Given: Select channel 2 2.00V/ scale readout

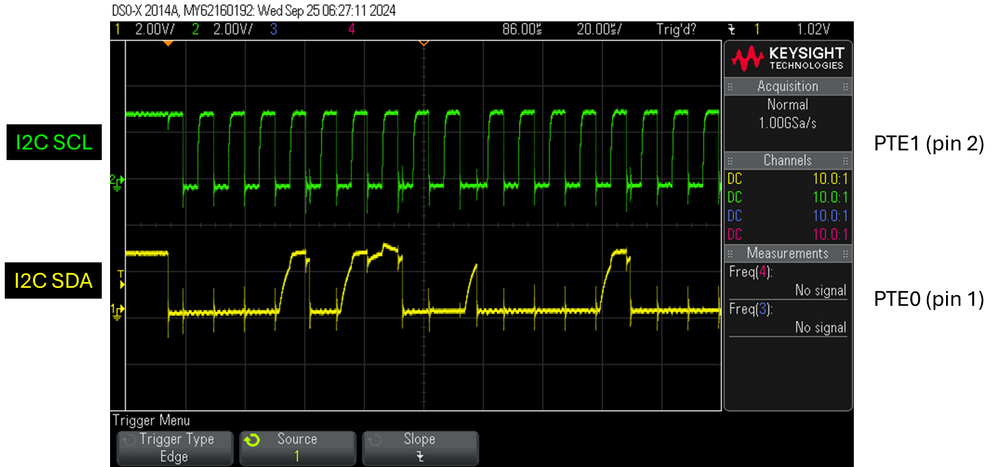Looking at the screenshot, I should 233,29.
